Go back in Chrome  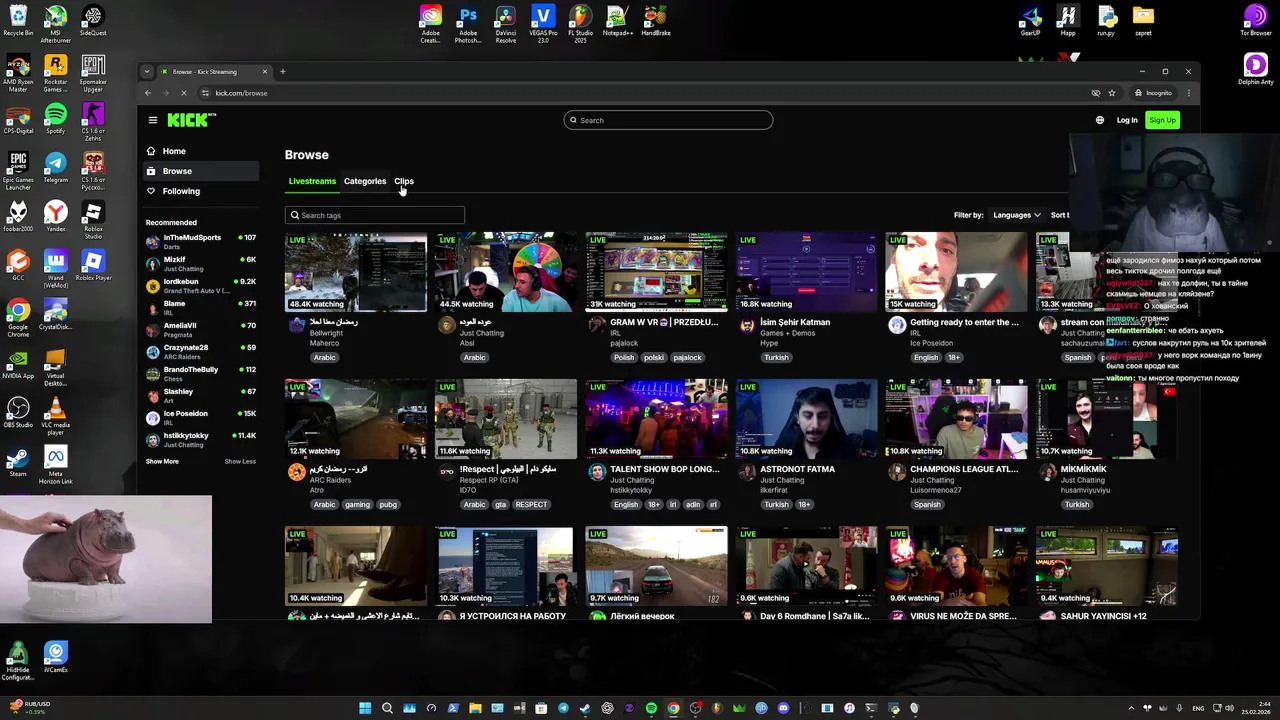point(148,93)
